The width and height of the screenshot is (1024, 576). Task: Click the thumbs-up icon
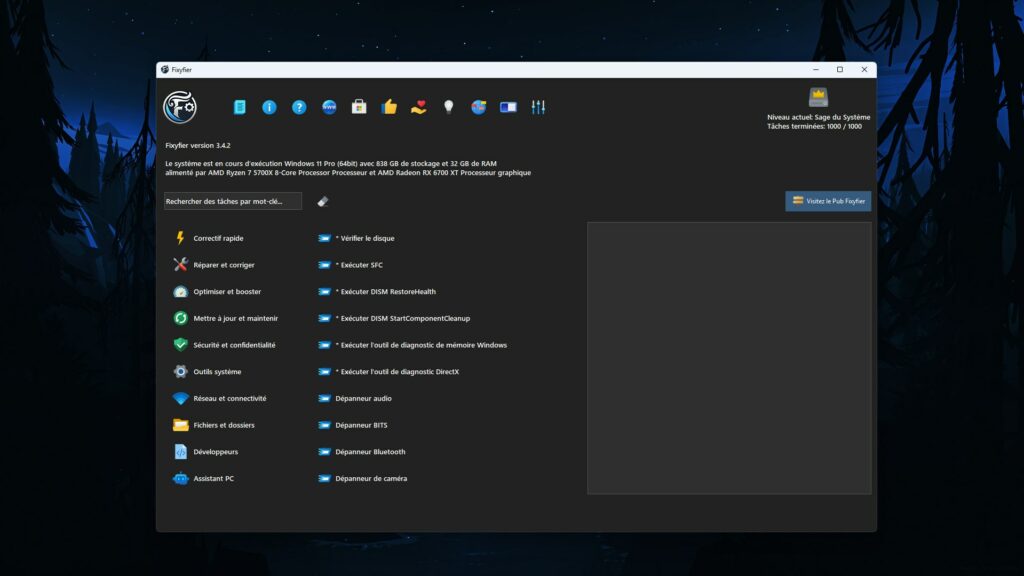tap(389, 106)
